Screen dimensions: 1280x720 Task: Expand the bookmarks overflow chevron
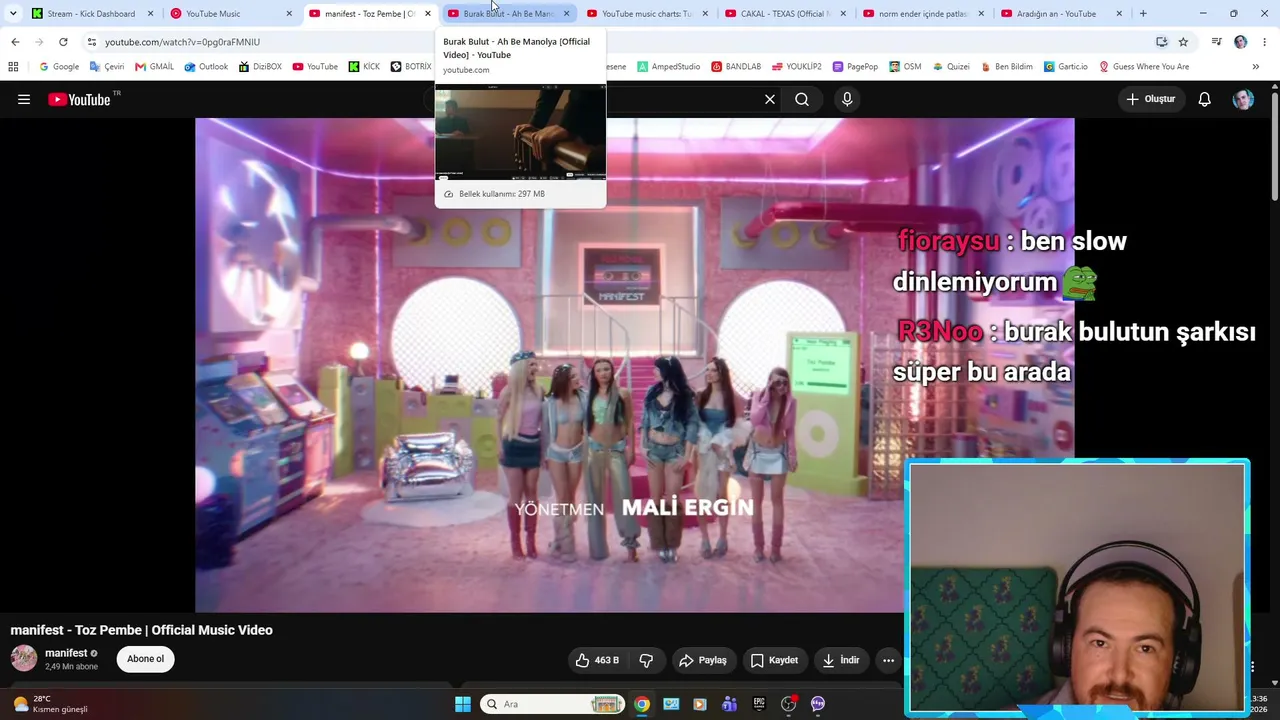tap(1255, 67)
